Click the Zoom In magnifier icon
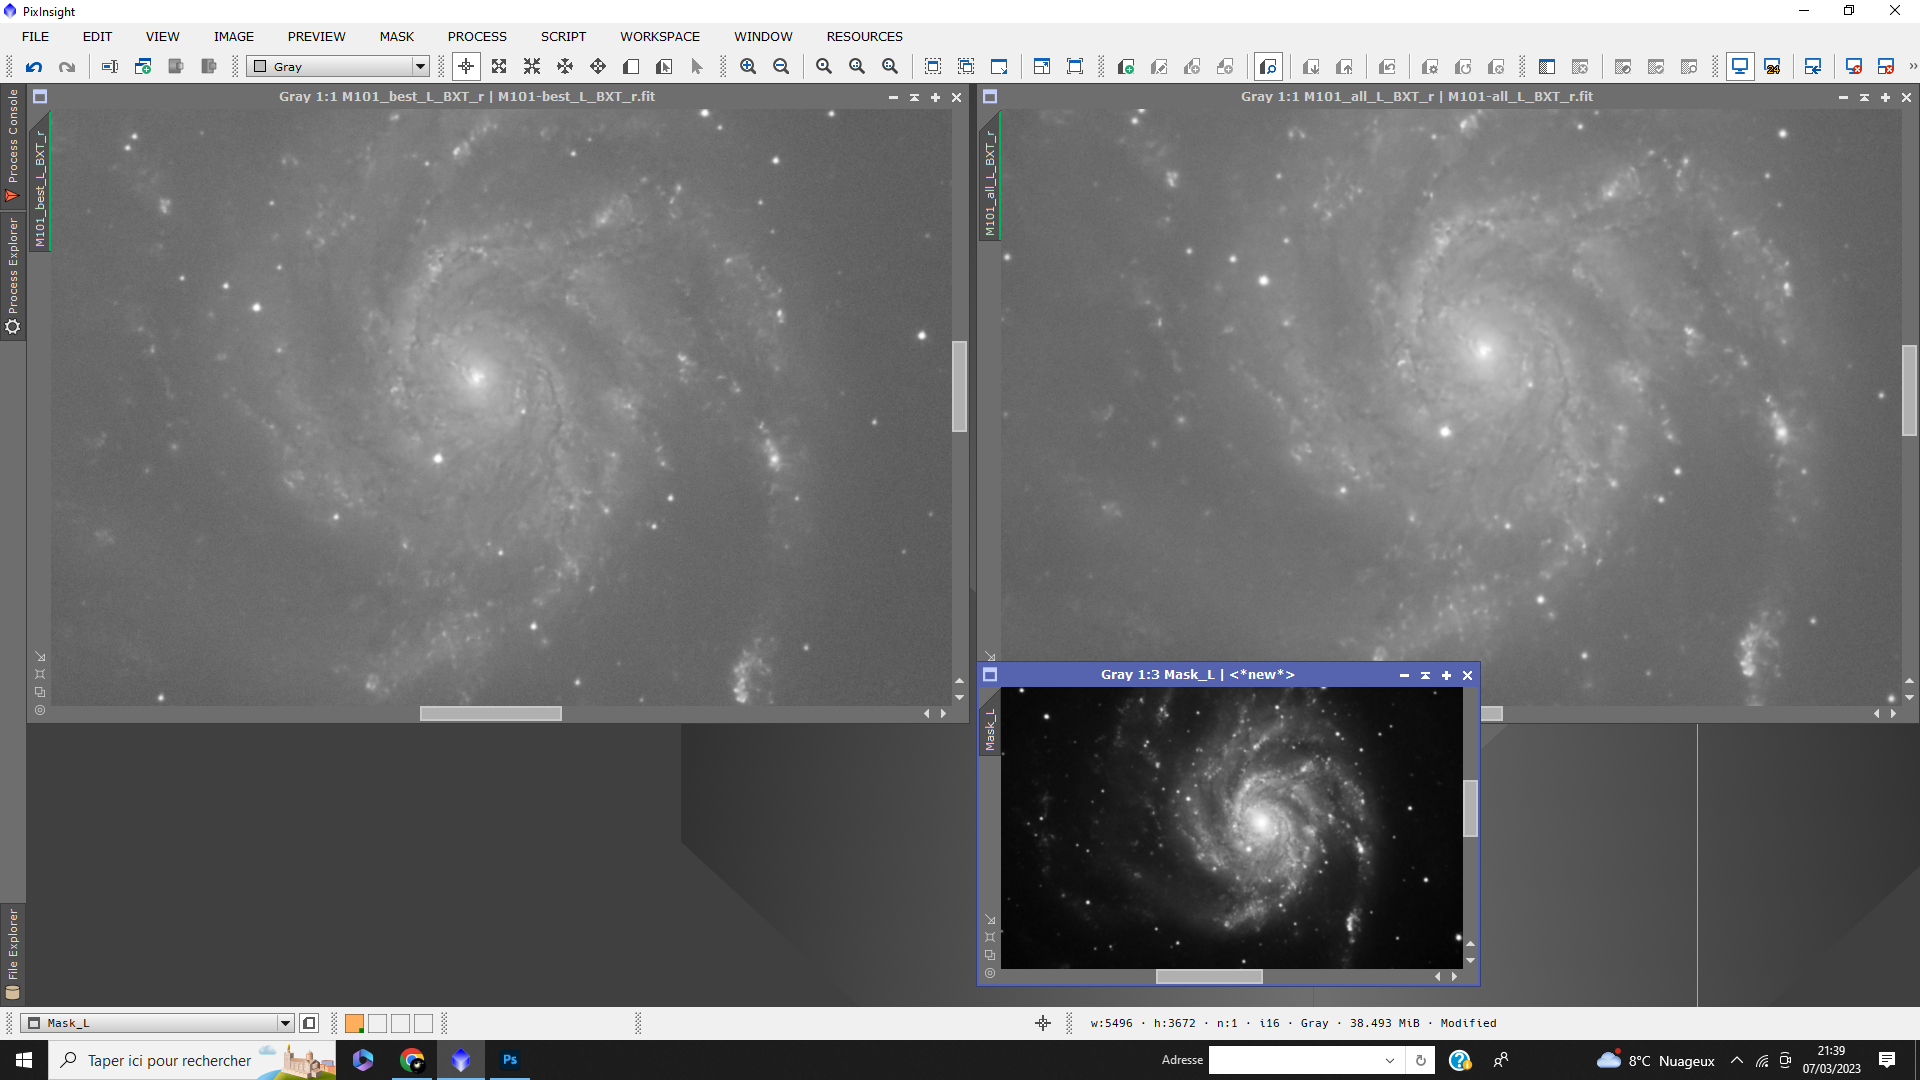The image size is (1920, 1080). coord(748,67)
